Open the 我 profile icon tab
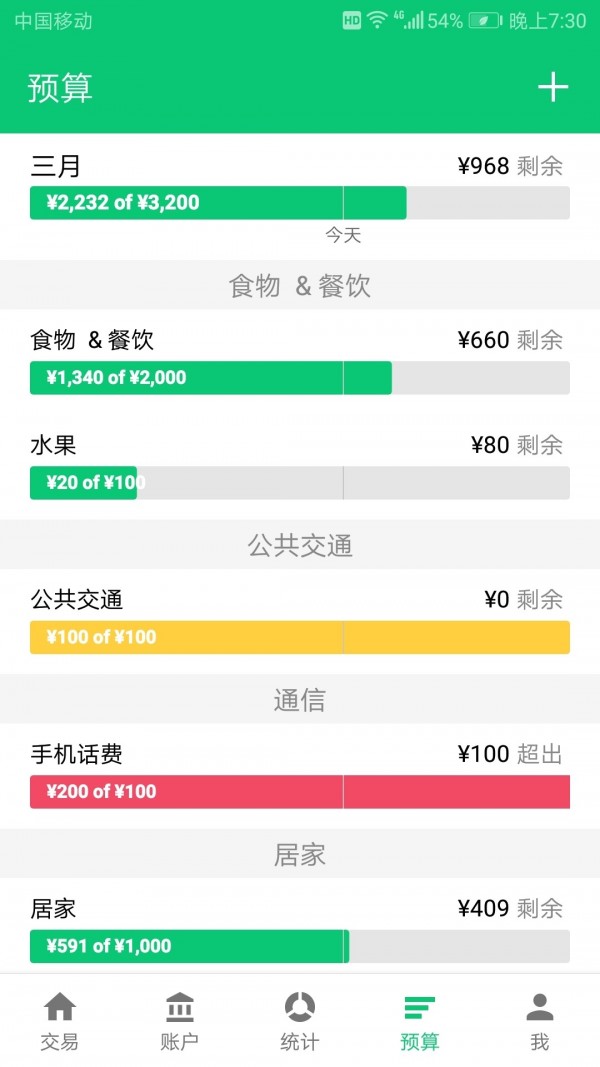This screenshot has height=1067, width=600. coord(540,1020)
